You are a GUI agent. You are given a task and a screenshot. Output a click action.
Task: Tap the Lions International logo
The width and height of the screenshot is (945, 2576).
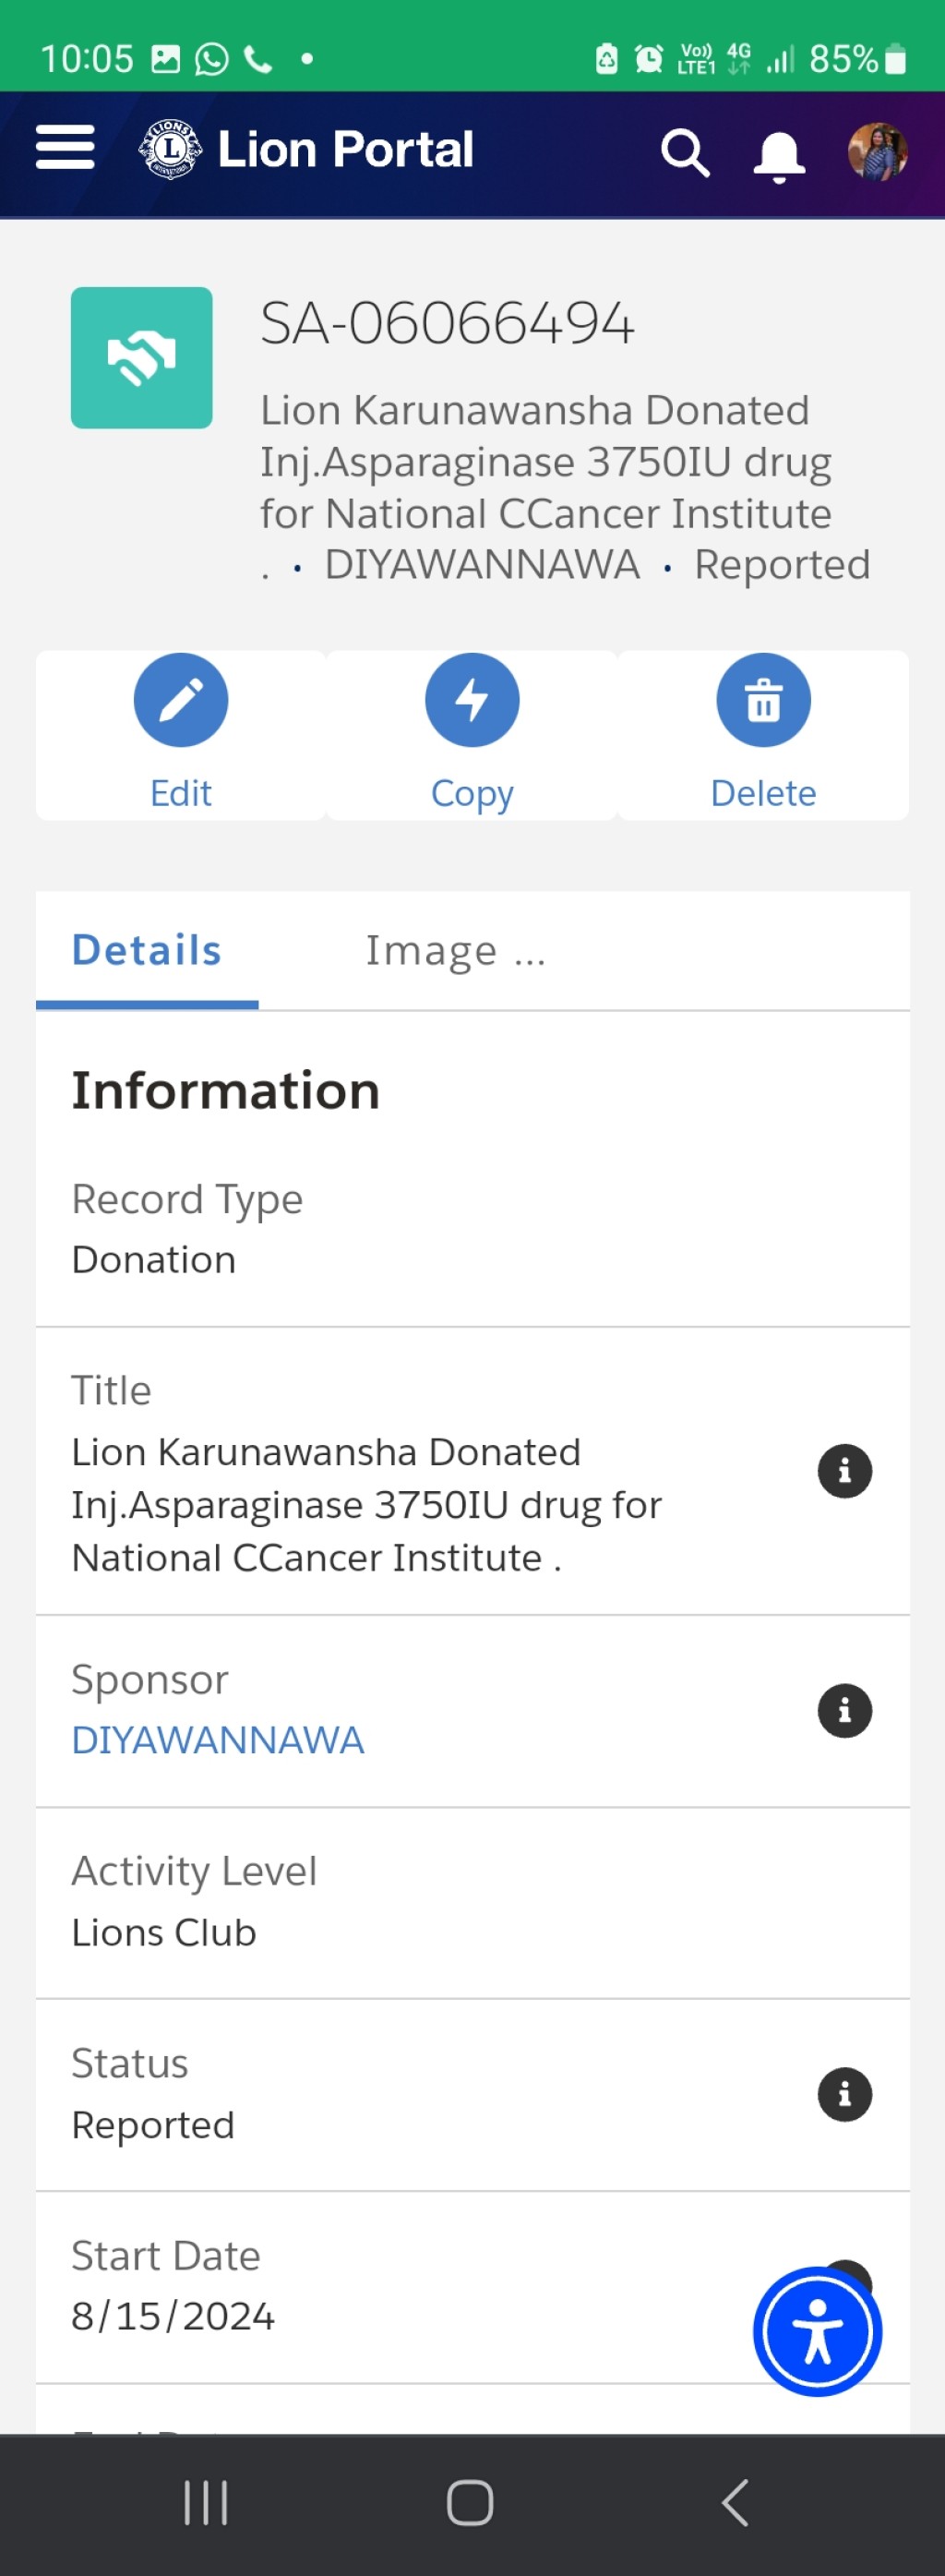pyautogui.click(x=170, y=149)
